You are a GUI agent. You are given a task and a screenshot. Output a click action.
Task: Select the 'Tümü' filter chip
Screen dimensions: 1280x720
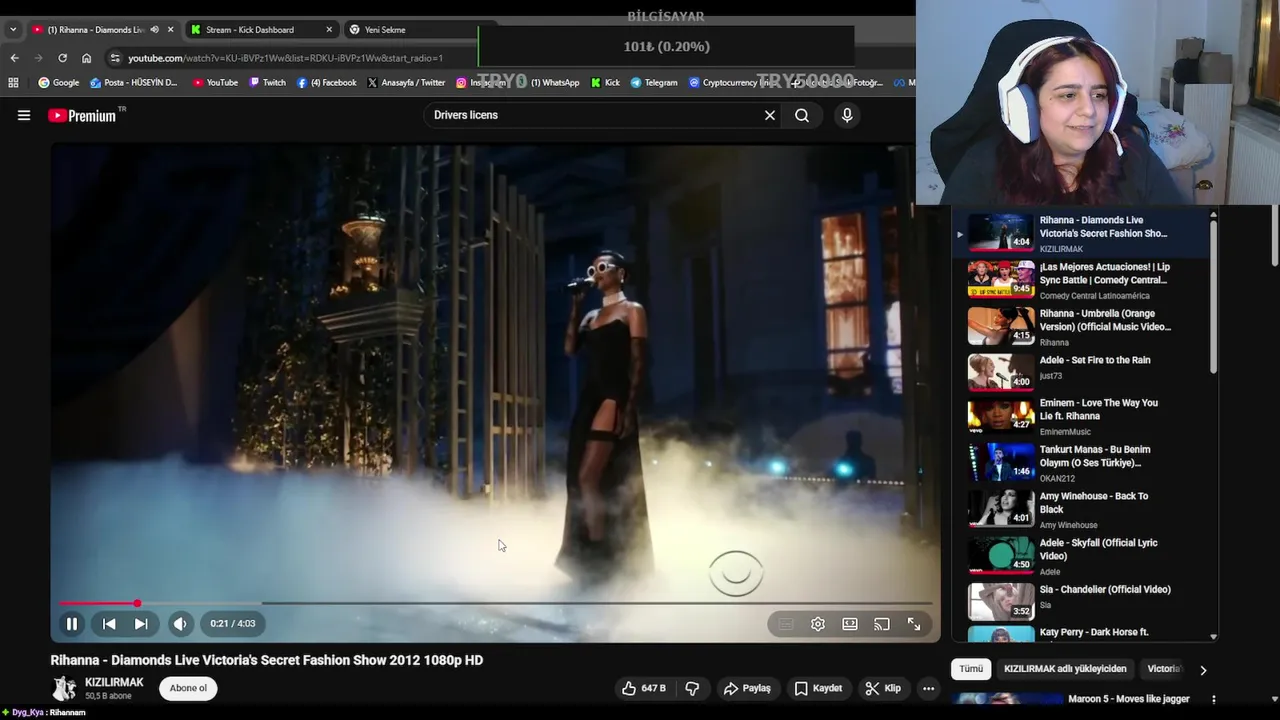[971, 669]
